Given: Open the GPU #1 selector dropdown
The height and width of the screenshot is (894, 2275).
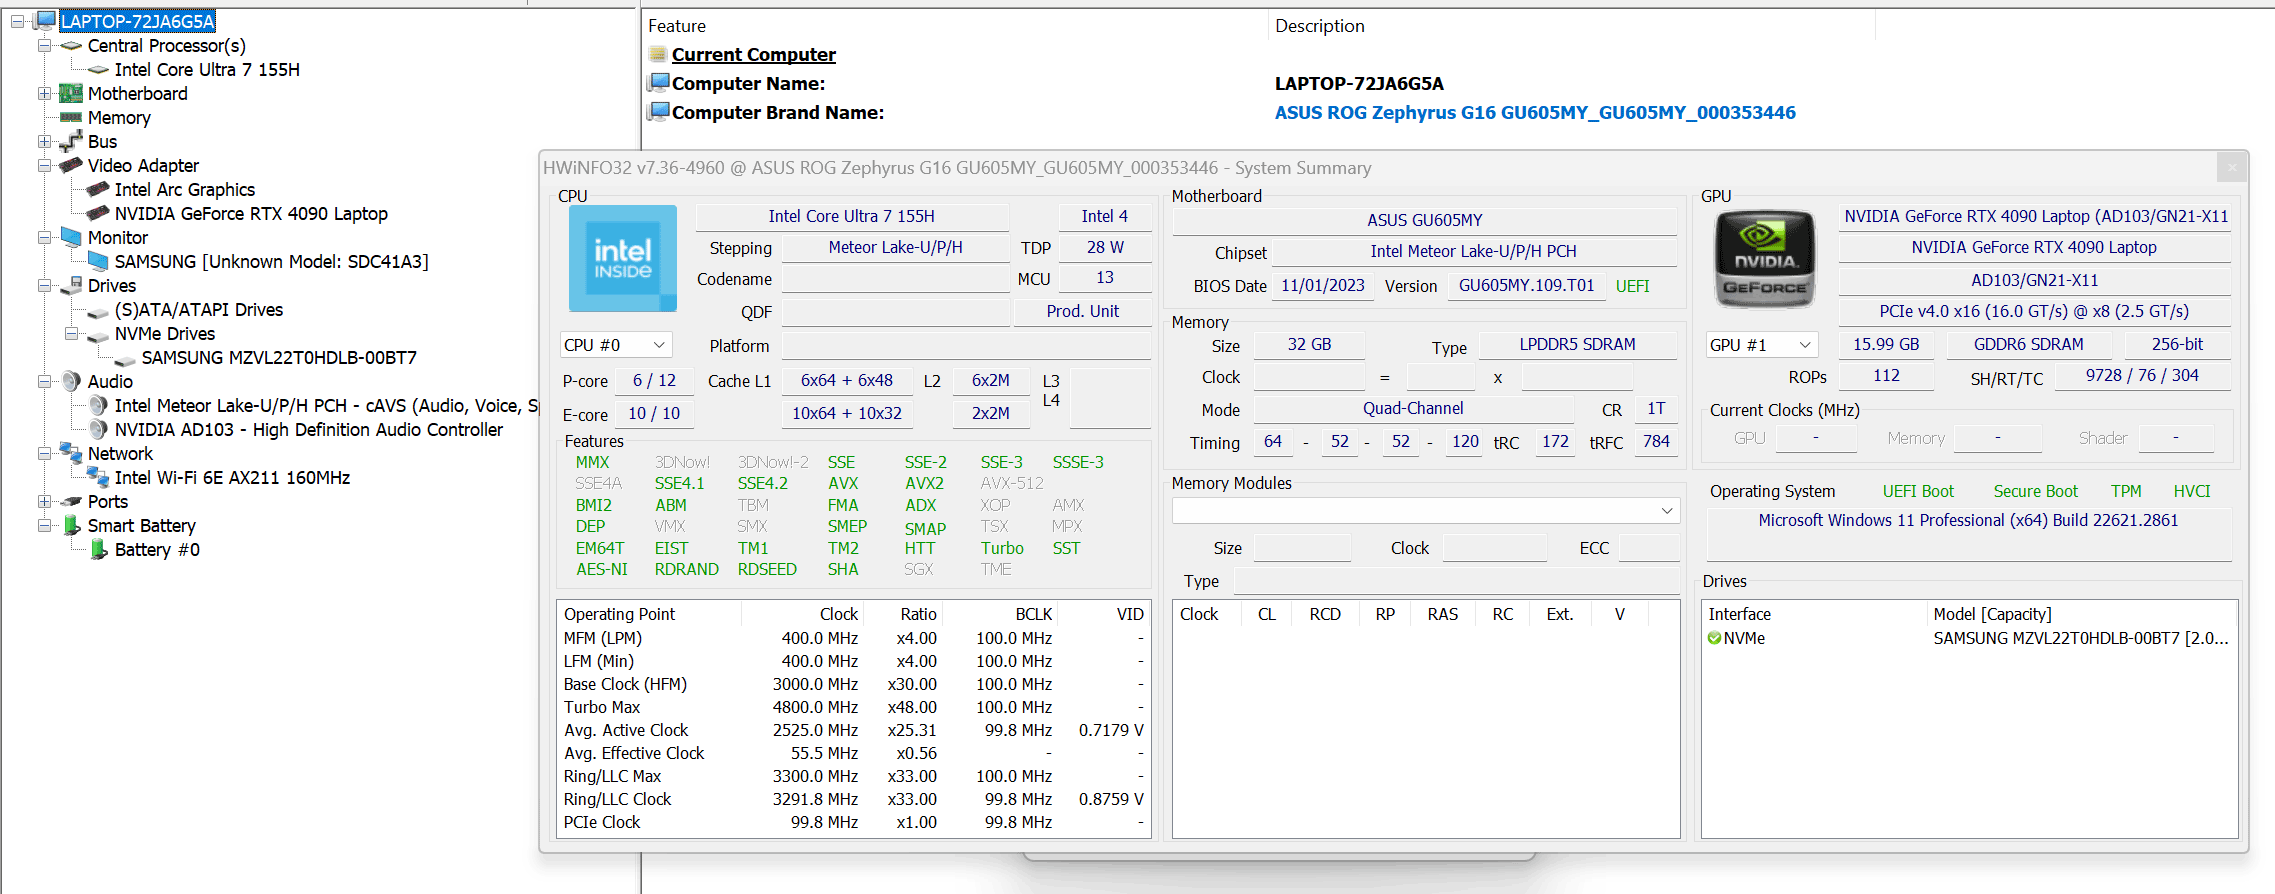Looking at the screenshot, I should (x=1762, y=345).
